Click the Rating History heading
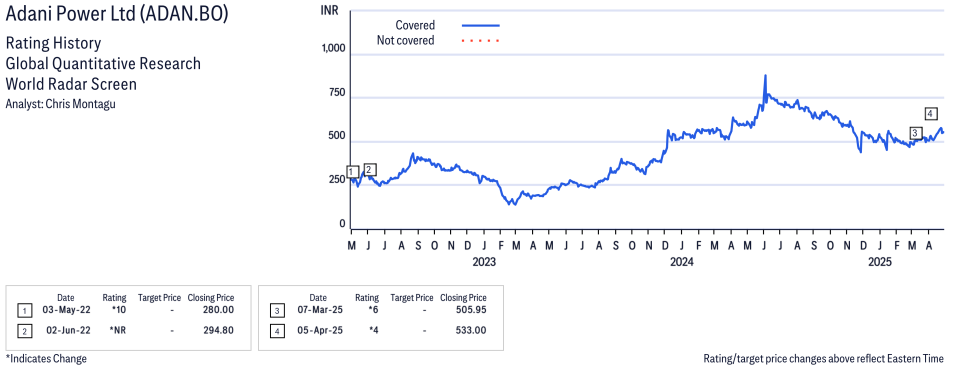Screen dimensions: 955x365 coord(53,43)
